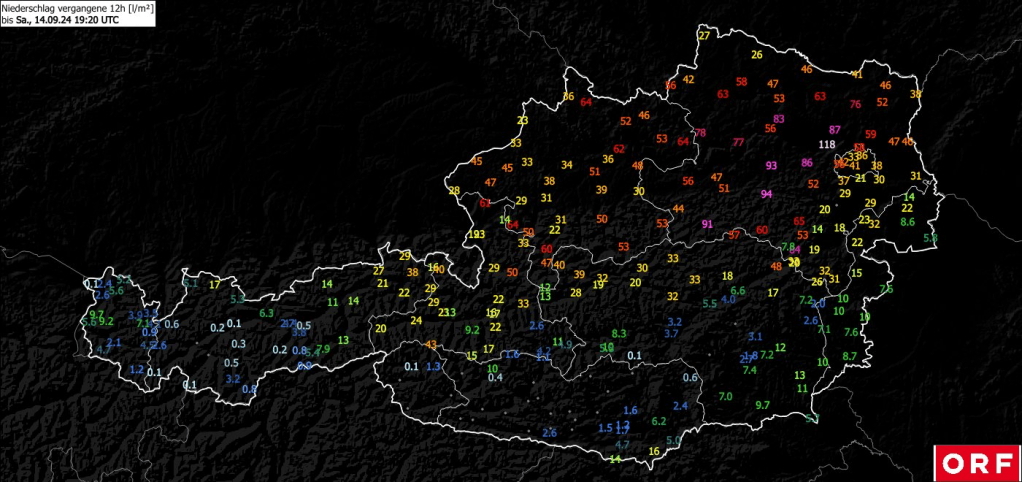Select the green 8.3 reading
Viewport: 1022px width, 482px height.
point(619,333)
